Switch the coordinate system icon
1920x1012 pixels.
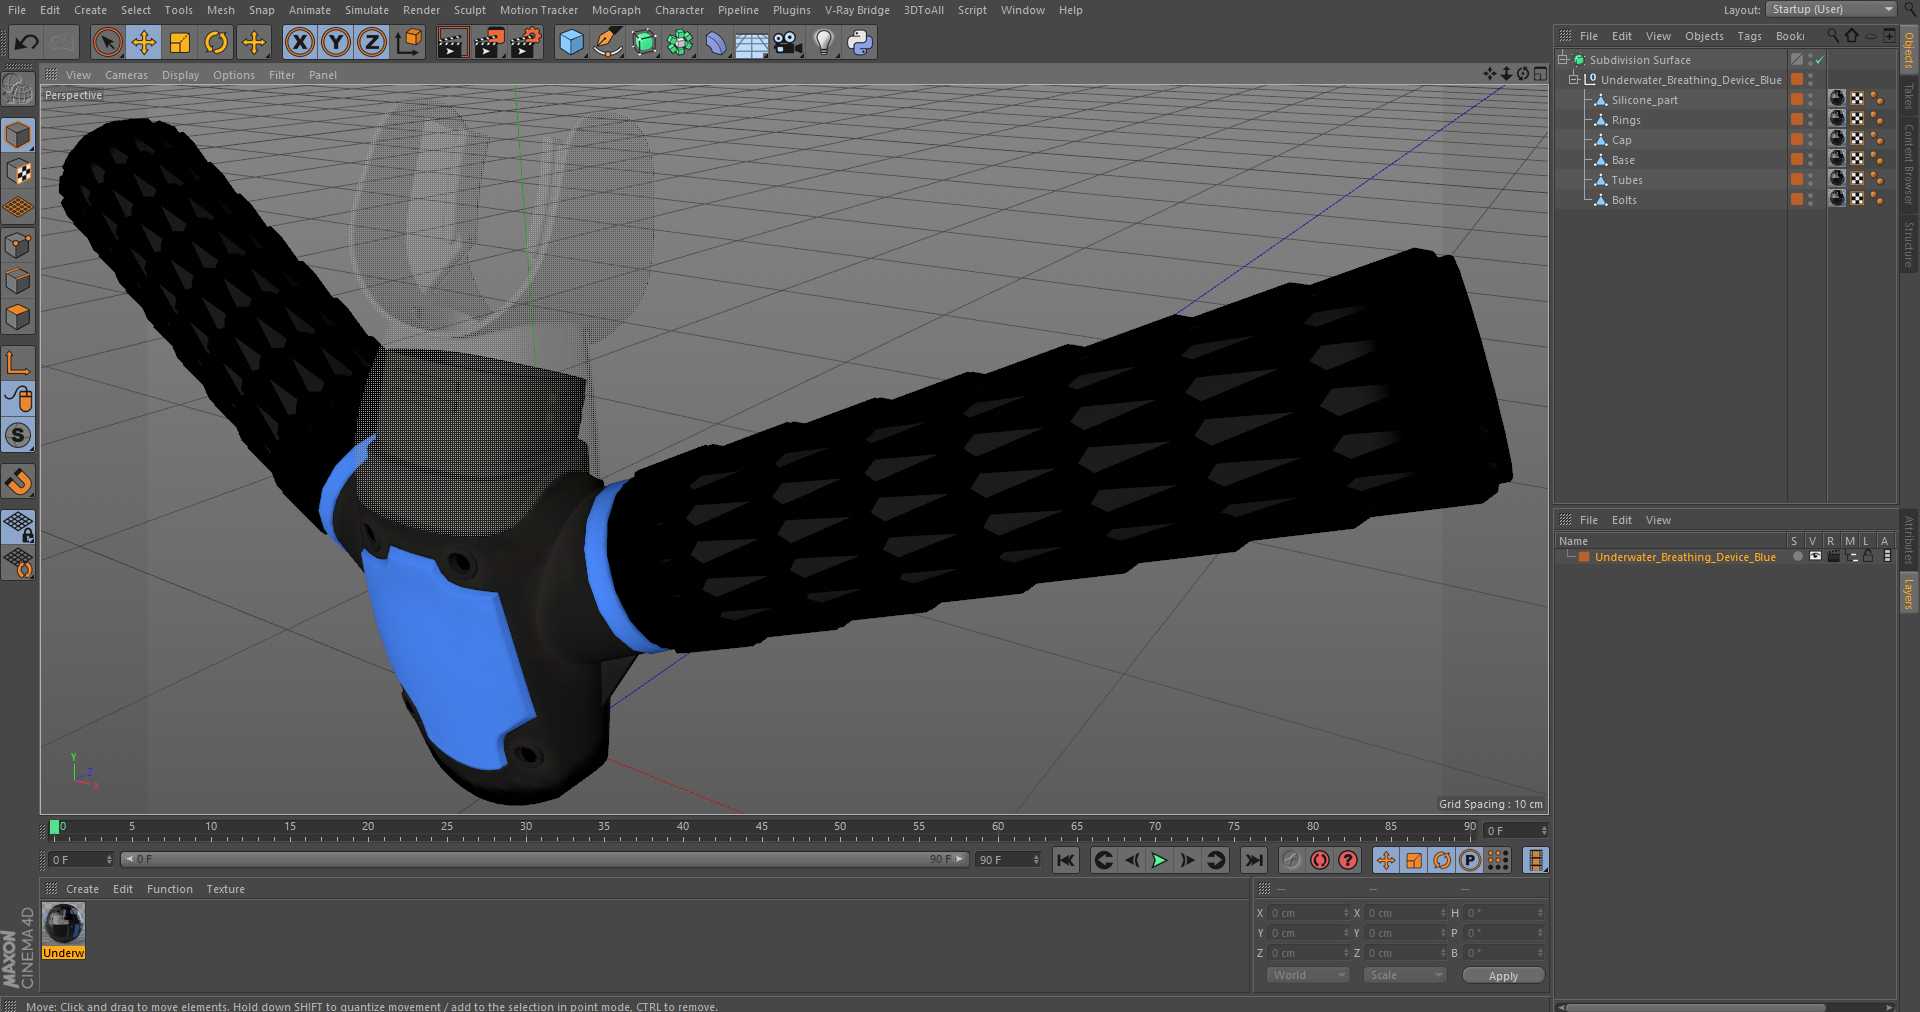409,42
